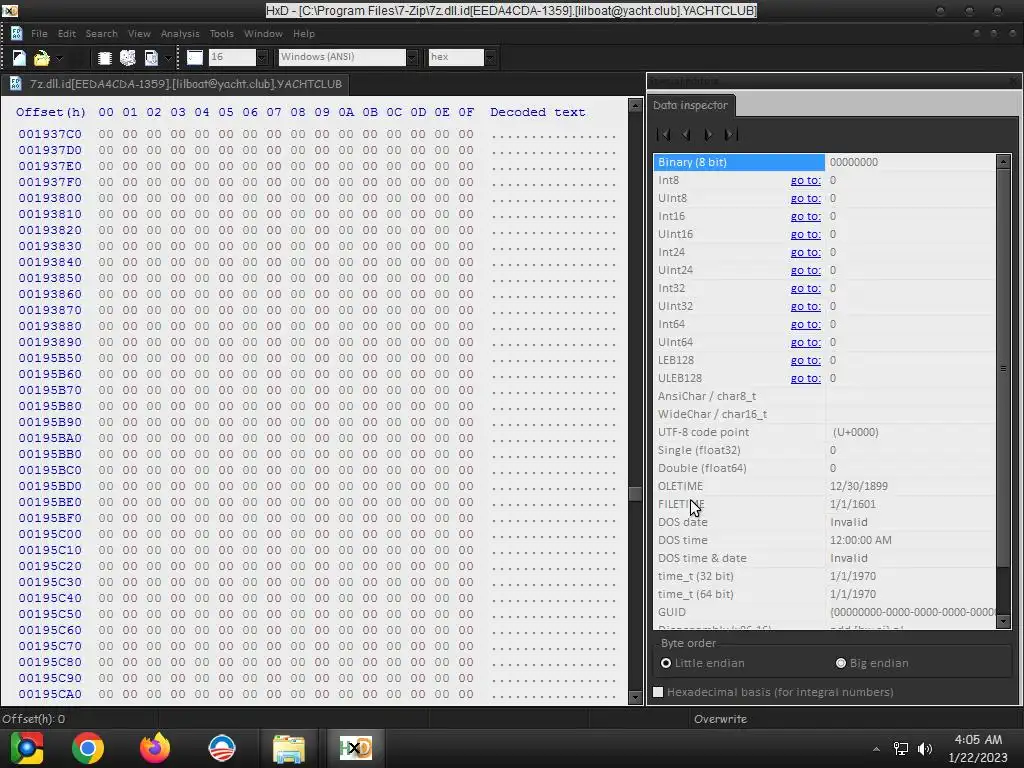Open Firefox from taskbar
This screenshot has height=768, width=1024.
click(155, 748)
